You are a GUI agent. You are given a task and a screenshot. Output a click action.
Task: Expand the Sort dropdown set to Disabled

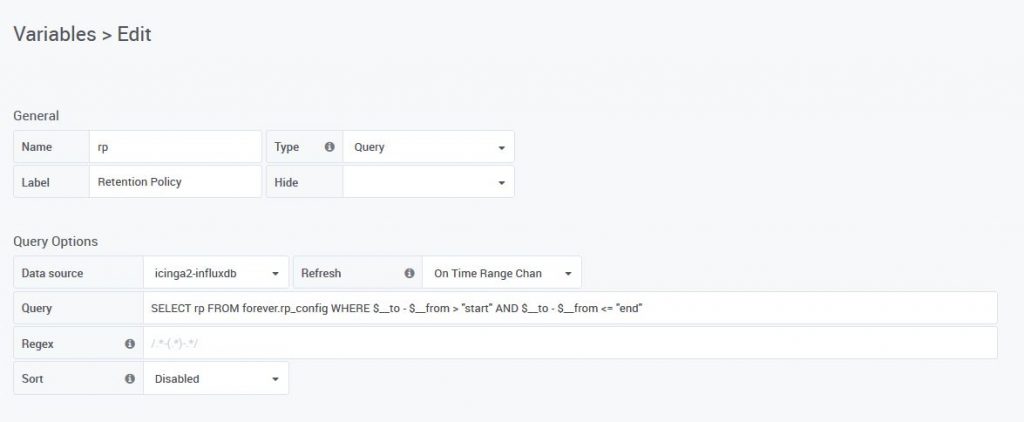(216, 378)
